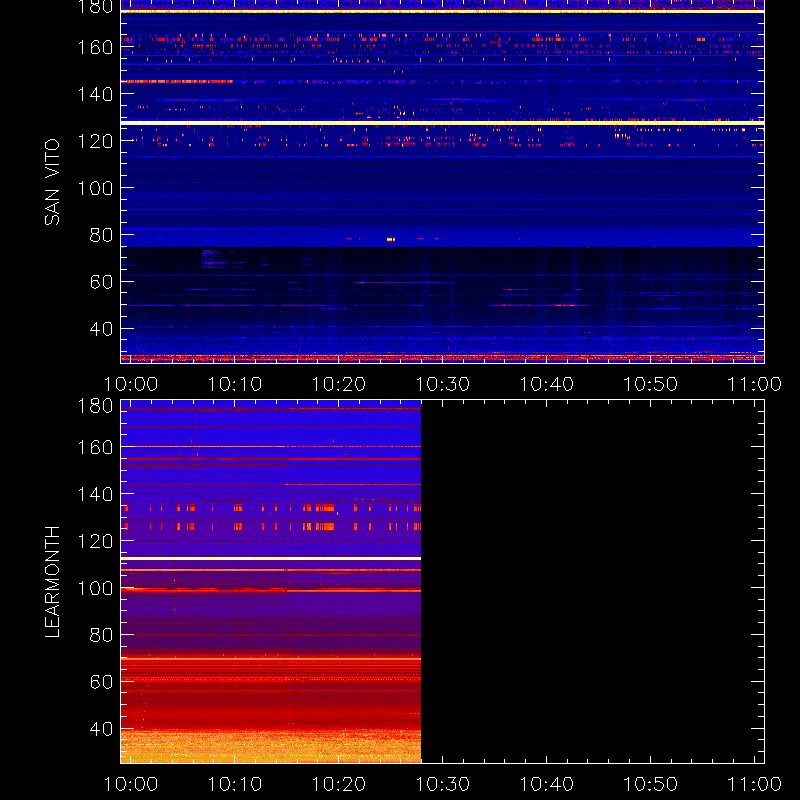Select the 120 frequency label on San Vito plot
The height and width of the screenshot is (800, 800).
(x=95, y=141)
